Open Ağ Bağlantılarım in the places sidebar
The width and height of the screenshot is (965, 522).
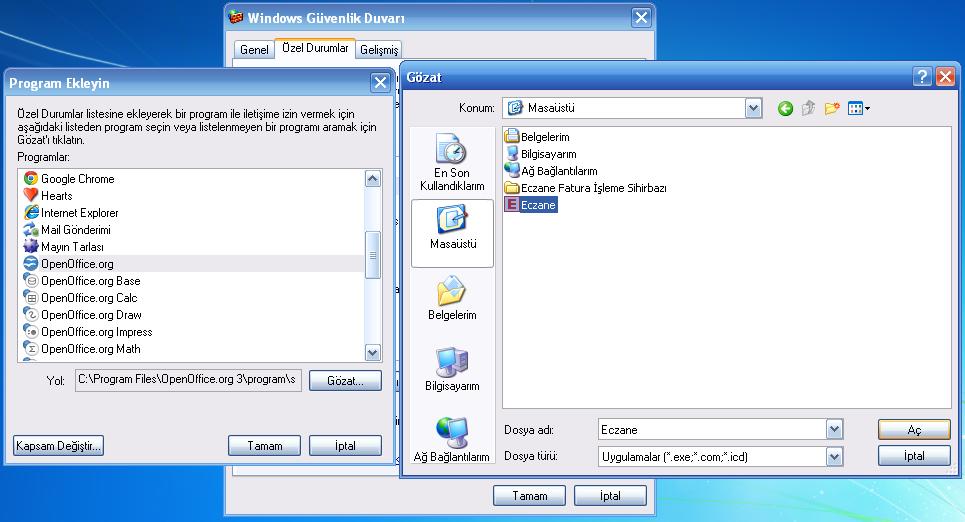coord(452,440)
